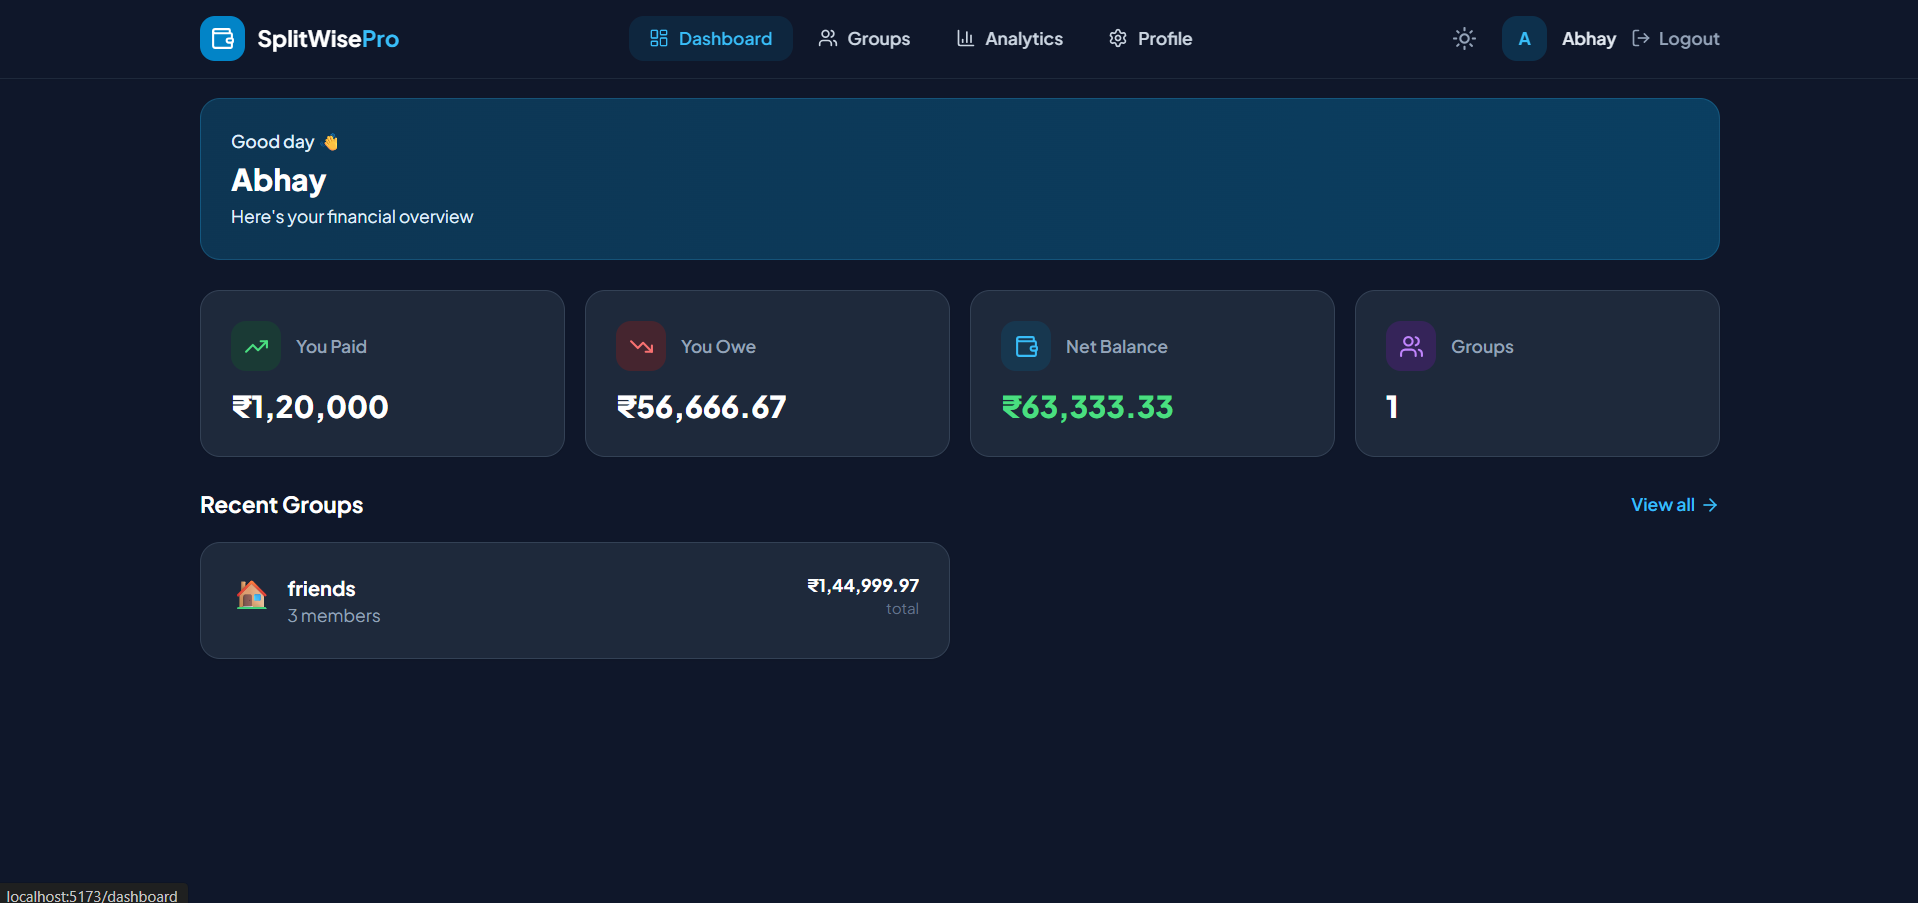Click the Good day greeting text
This screenshot has width=1918, height=903.
coord(273,142)
